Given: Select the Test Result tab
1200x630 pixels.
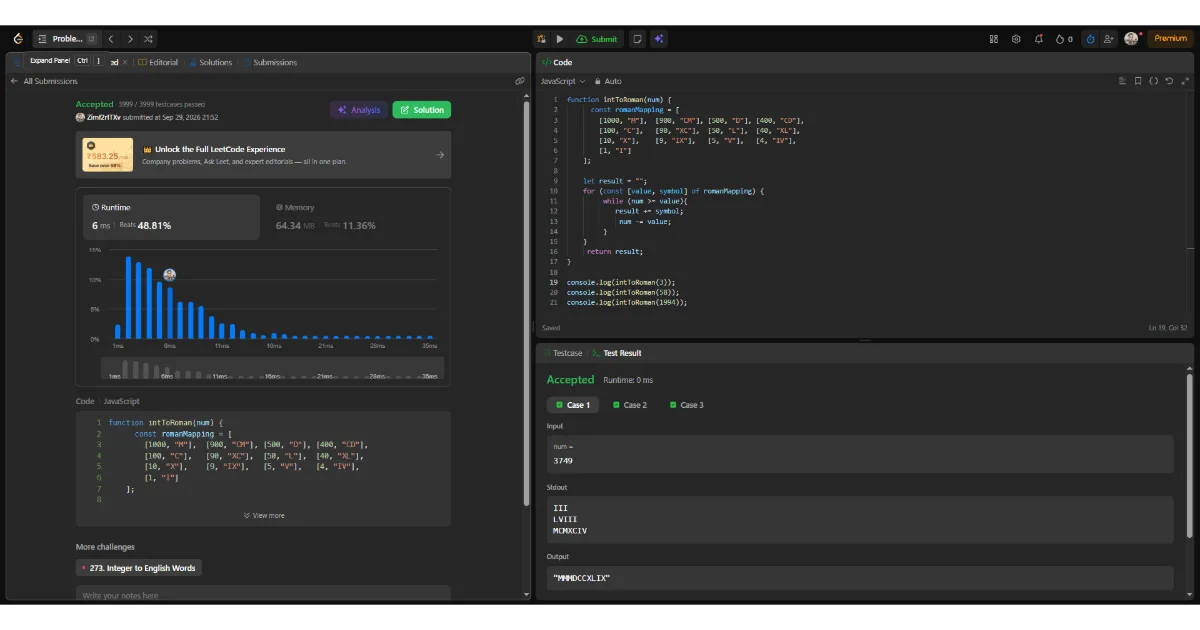Looking at the screenshot, I should pos(616,353).
